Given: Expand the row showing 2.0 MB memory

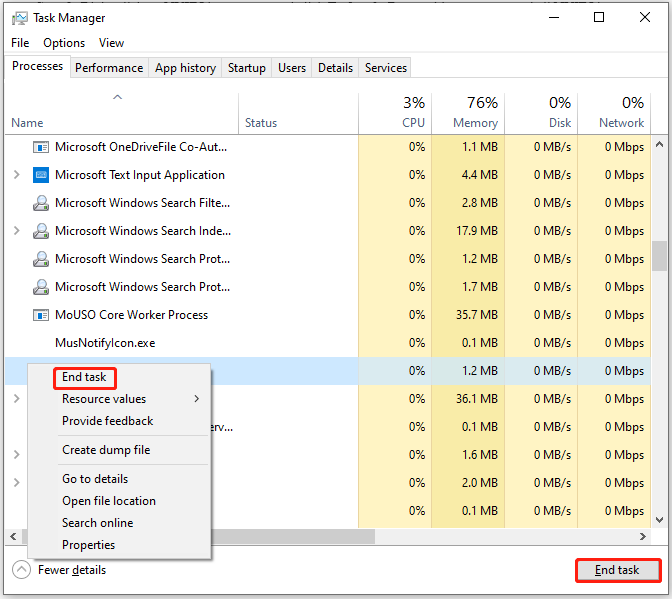Looking at the screenshot, I should (x=16, y=483).
